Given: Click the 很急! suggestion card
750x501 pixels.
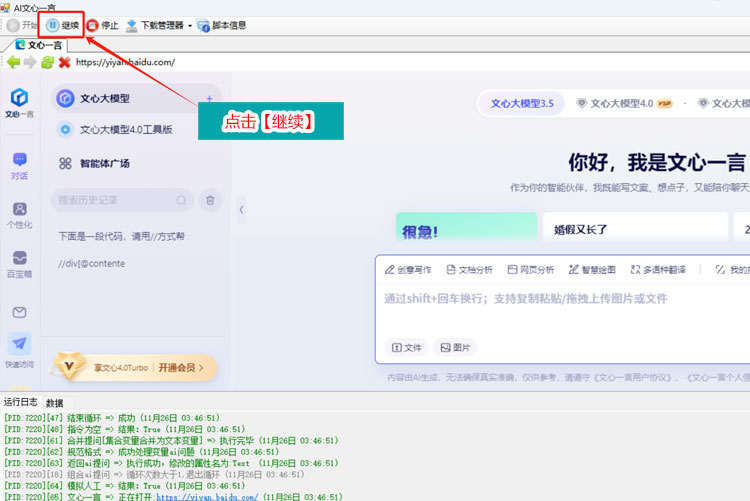Looking at the screenshot, I should coord(466,227).
